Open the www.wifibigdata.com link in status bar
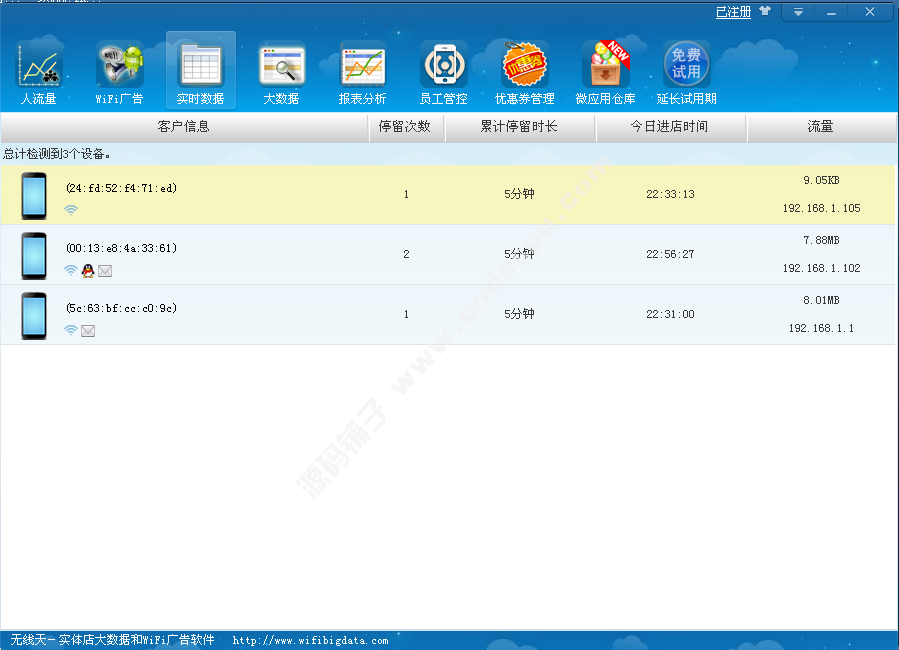The height and width of the screenshot is (650, 899). (310, 640)
